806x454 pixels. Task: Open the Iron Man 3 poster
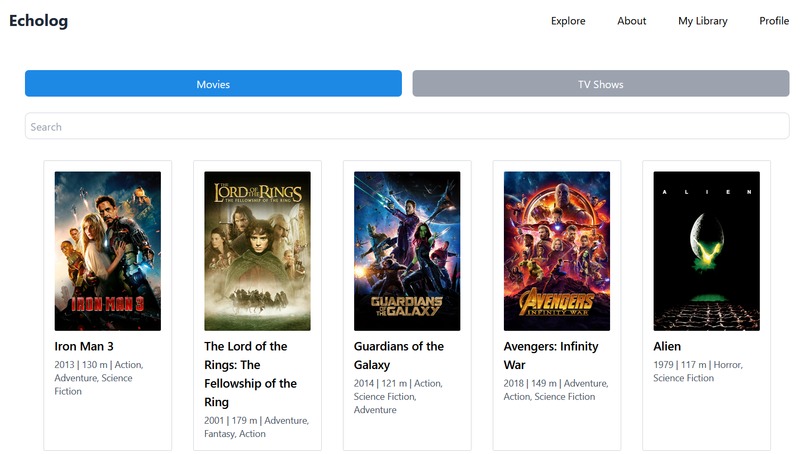(x=107, y=251)
